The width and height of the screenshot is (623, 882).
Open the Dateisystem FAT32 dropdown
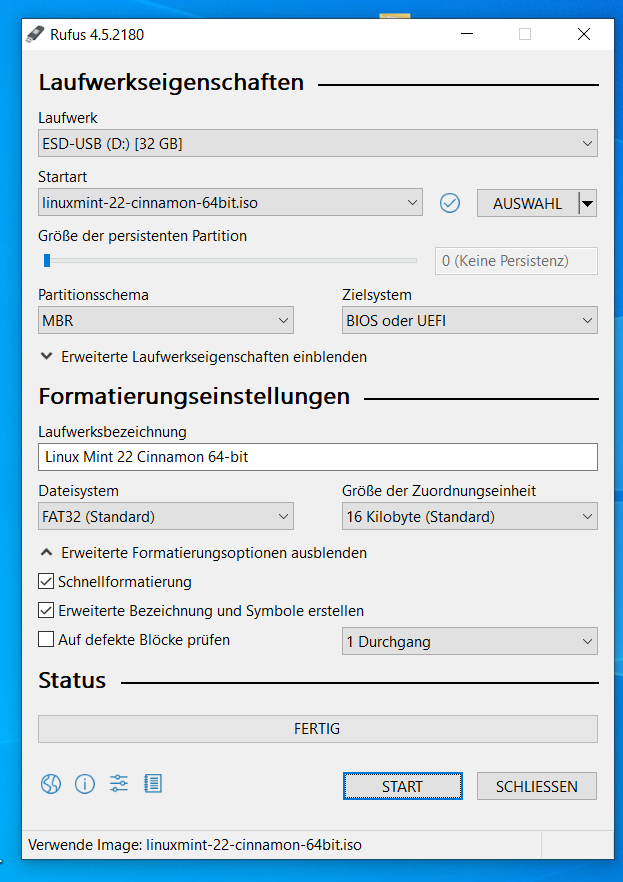point(166,516)
